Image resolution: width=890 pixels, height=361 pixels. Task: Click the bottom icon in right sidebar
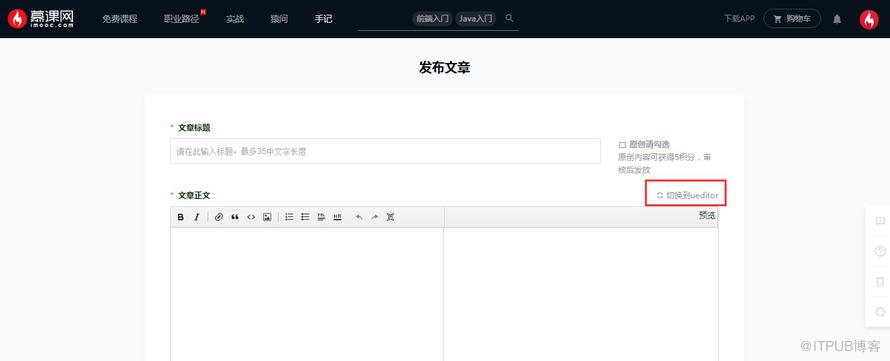click(880, 312)
